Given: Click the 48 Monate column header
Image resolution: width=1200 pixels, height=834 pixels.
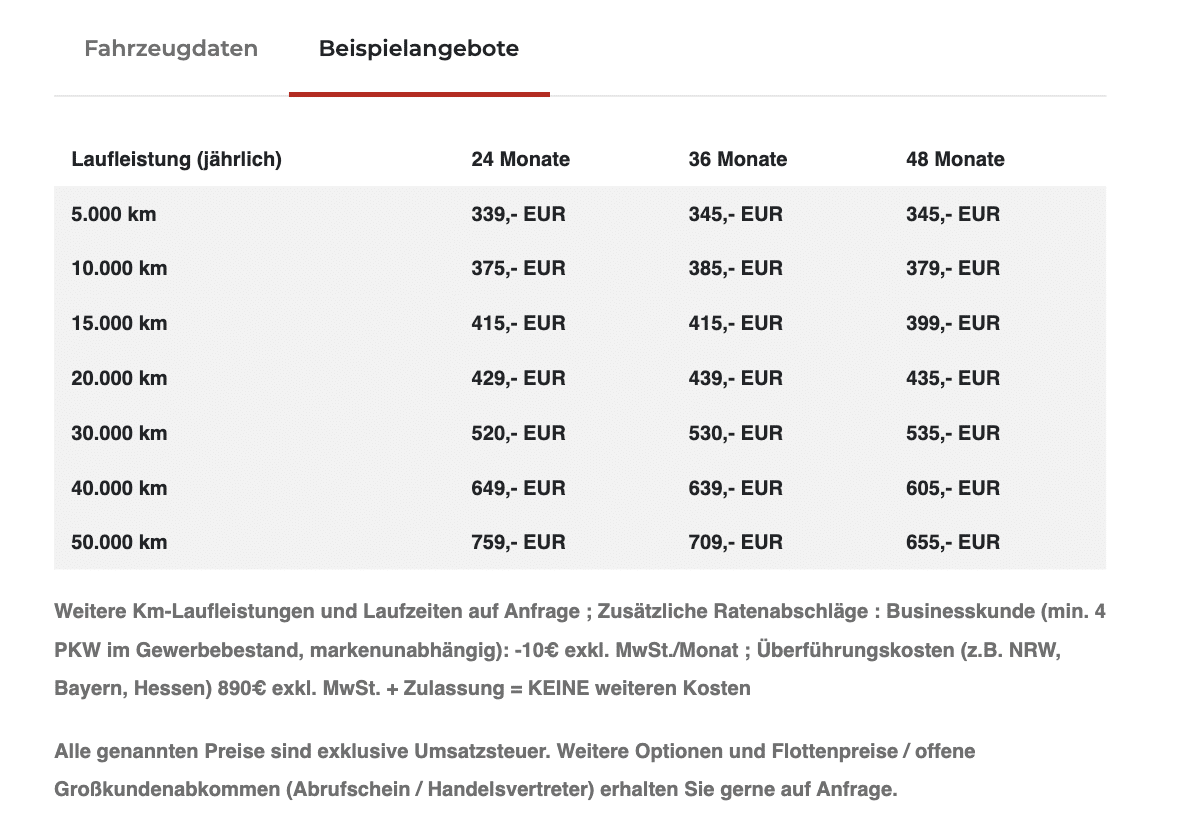Looking at the screenshot, I should tap(955, 159).
